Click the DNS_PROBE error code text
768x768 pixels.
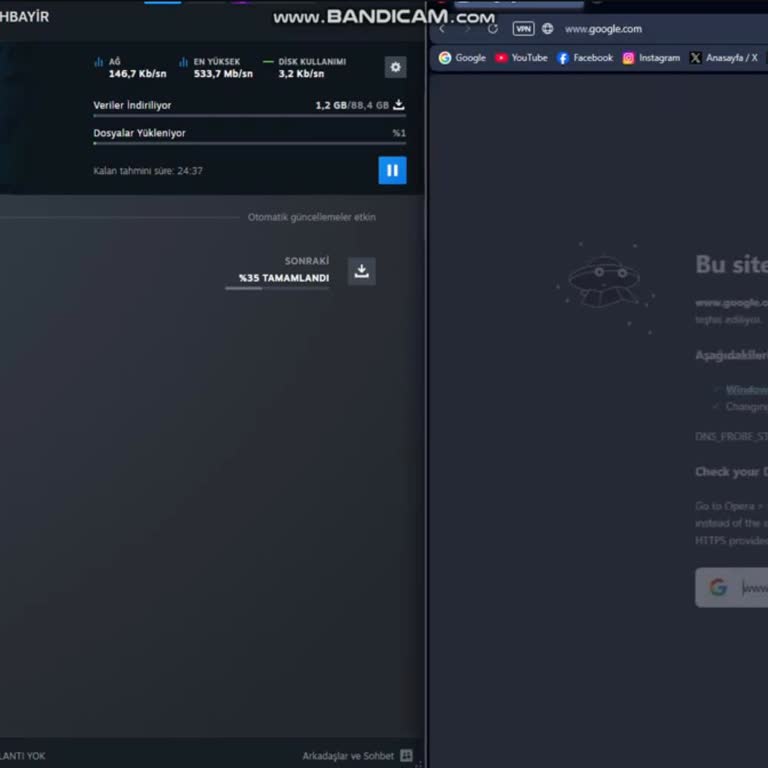coord(732,436)
